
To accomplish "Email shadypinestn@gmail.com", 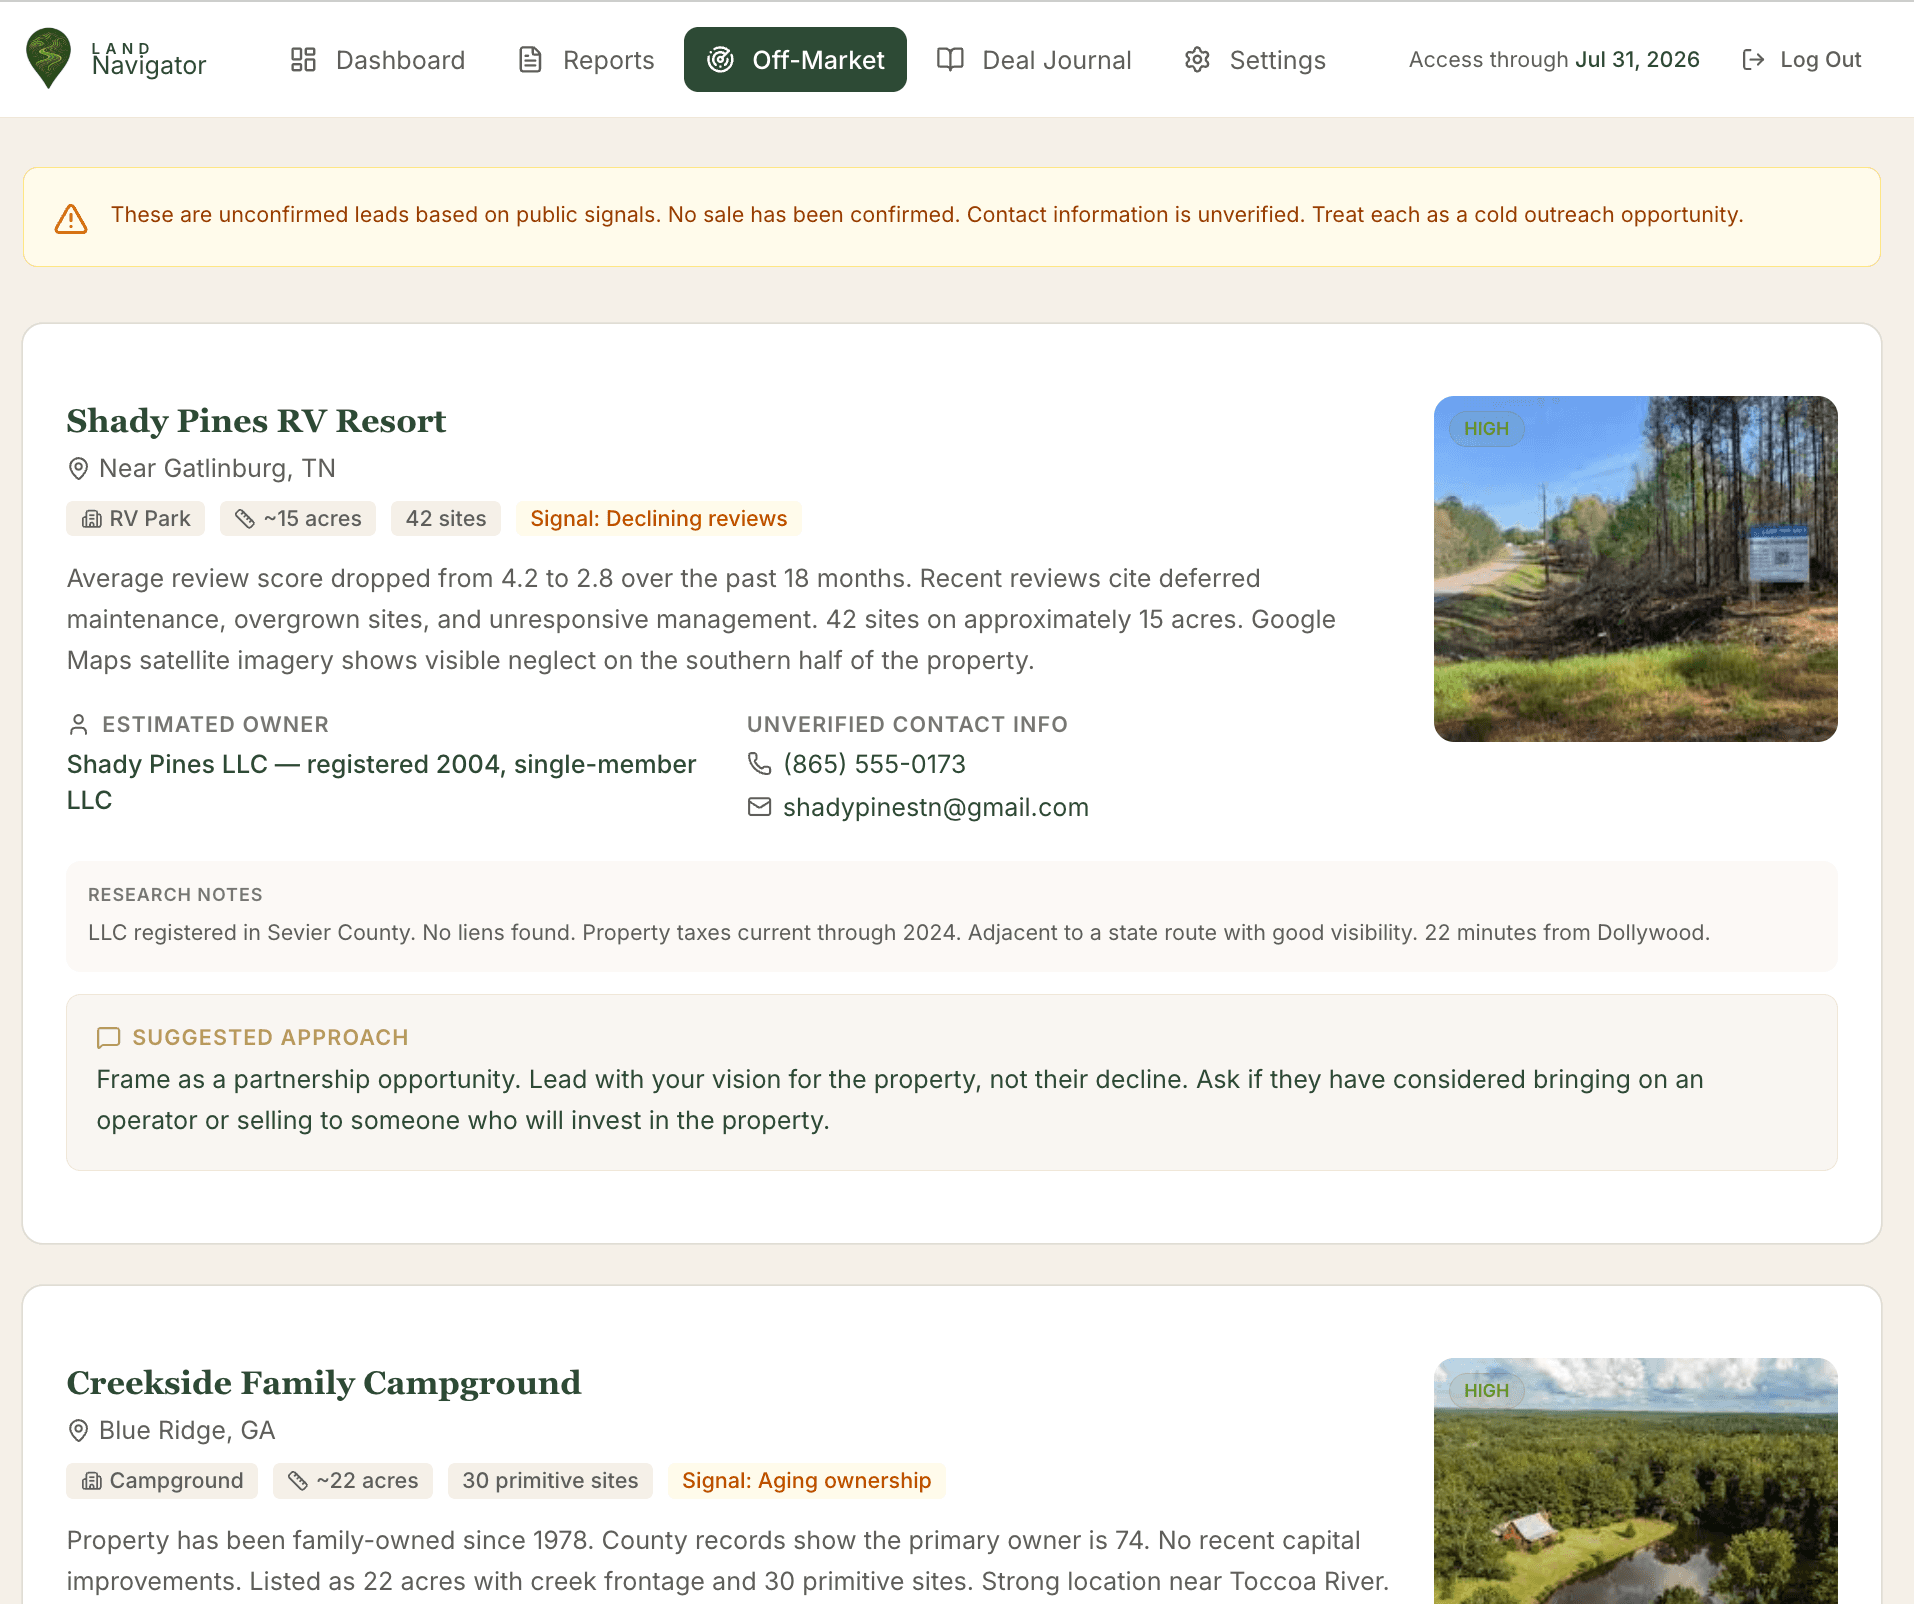I will coord(936,807).
